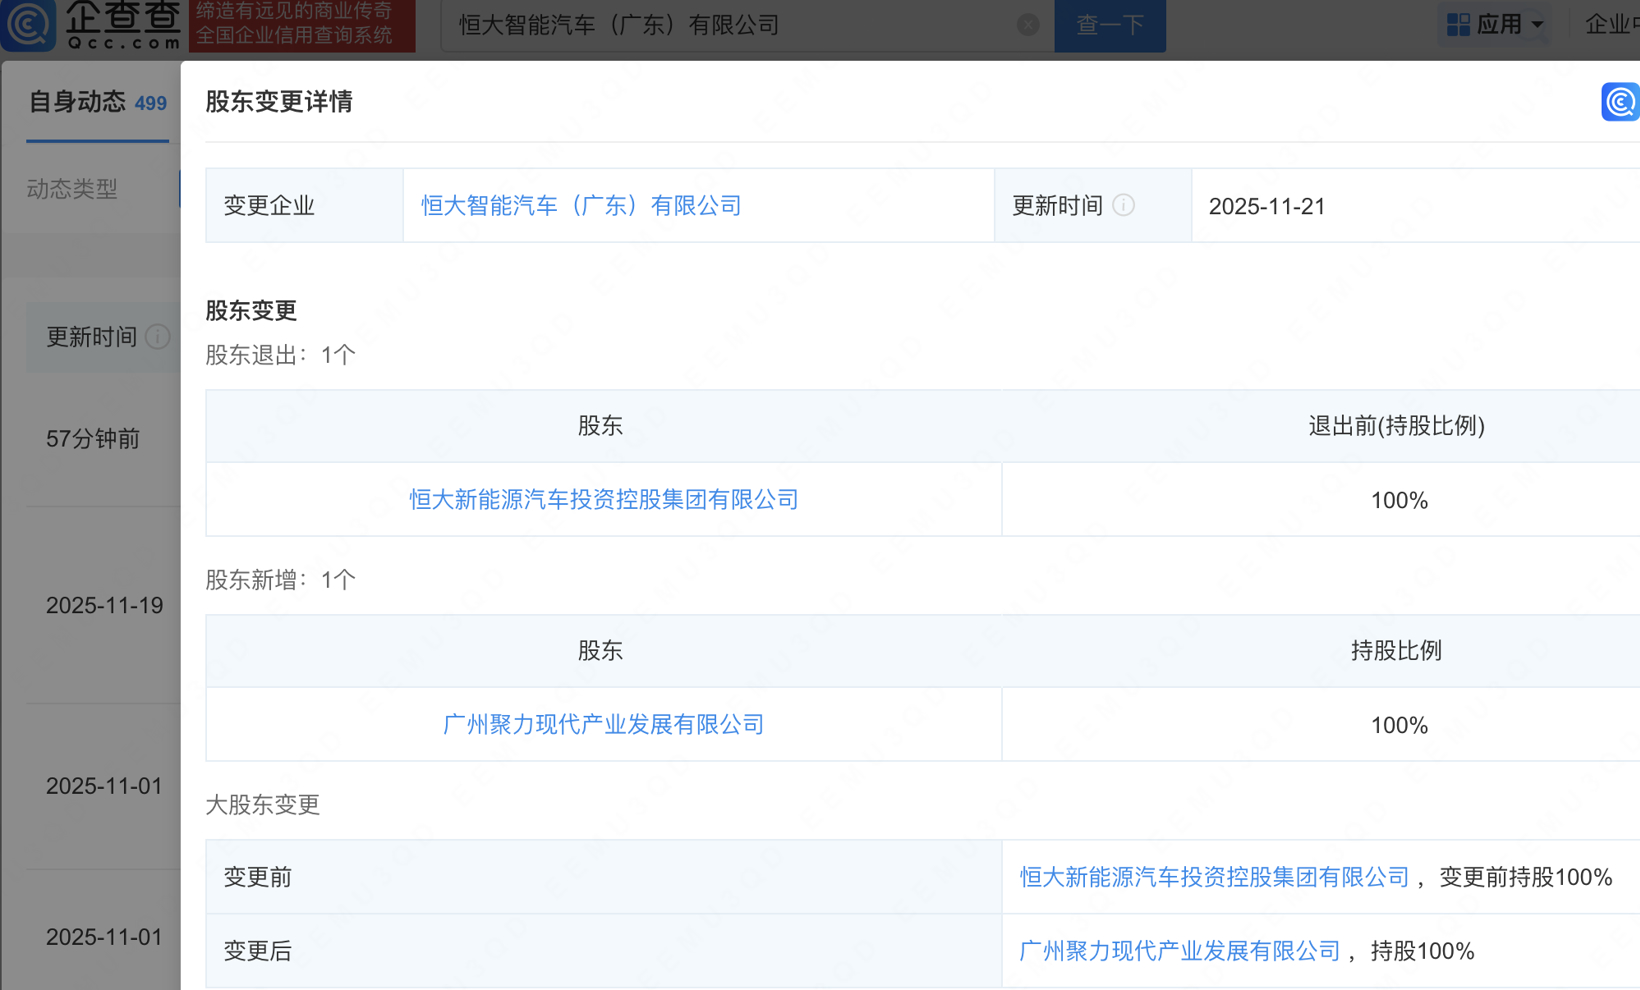This screenshot has width=1640, height=990.
Task: Open 恒大智能汽车（广东）有限公司 company link
Action: (581, 206)
